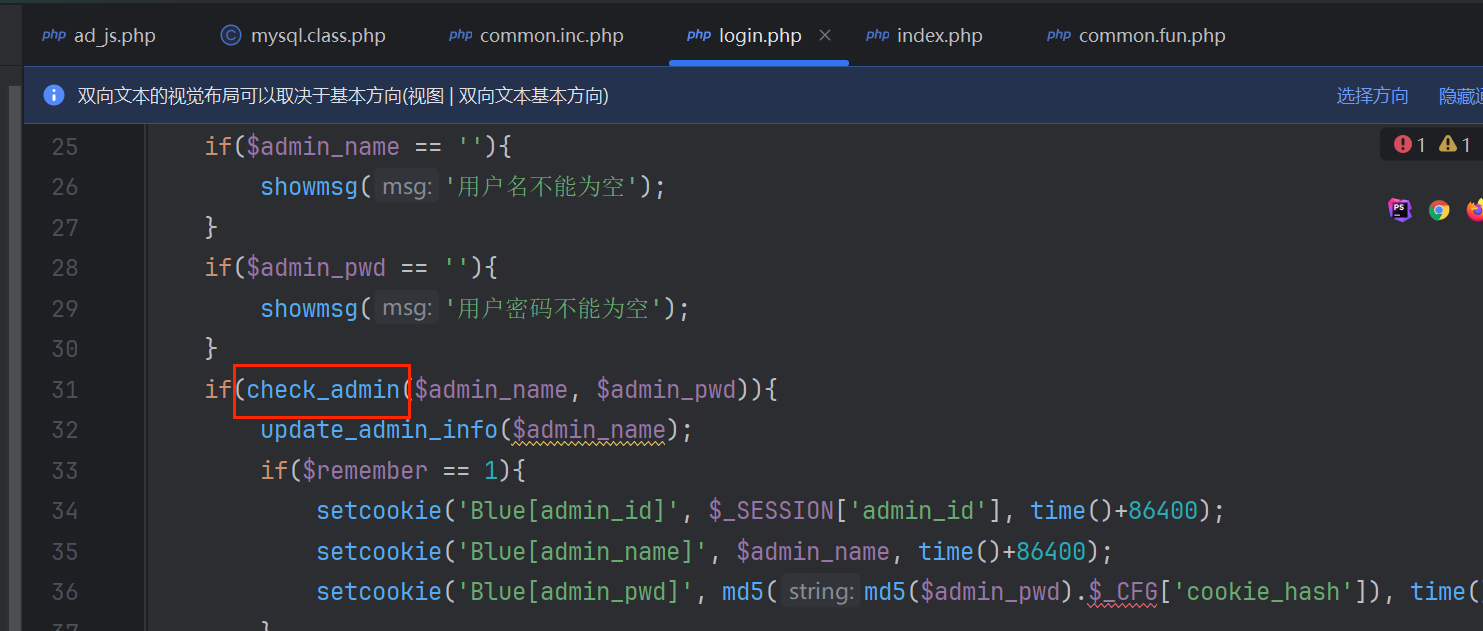This screenshot has width=1483, height=631.
Task: Click the check_admin function call
Action: coord(322,390)
